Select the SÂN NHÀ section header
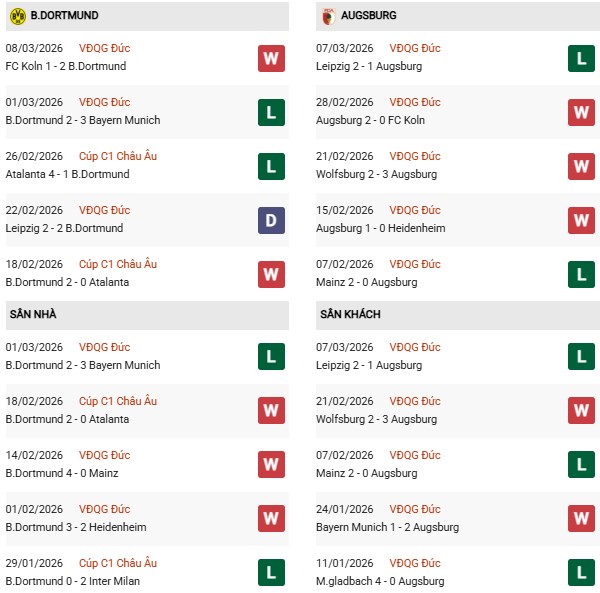The height and width of the screenshot is (593, 600). pyautogui.click(x=32, y=314)
